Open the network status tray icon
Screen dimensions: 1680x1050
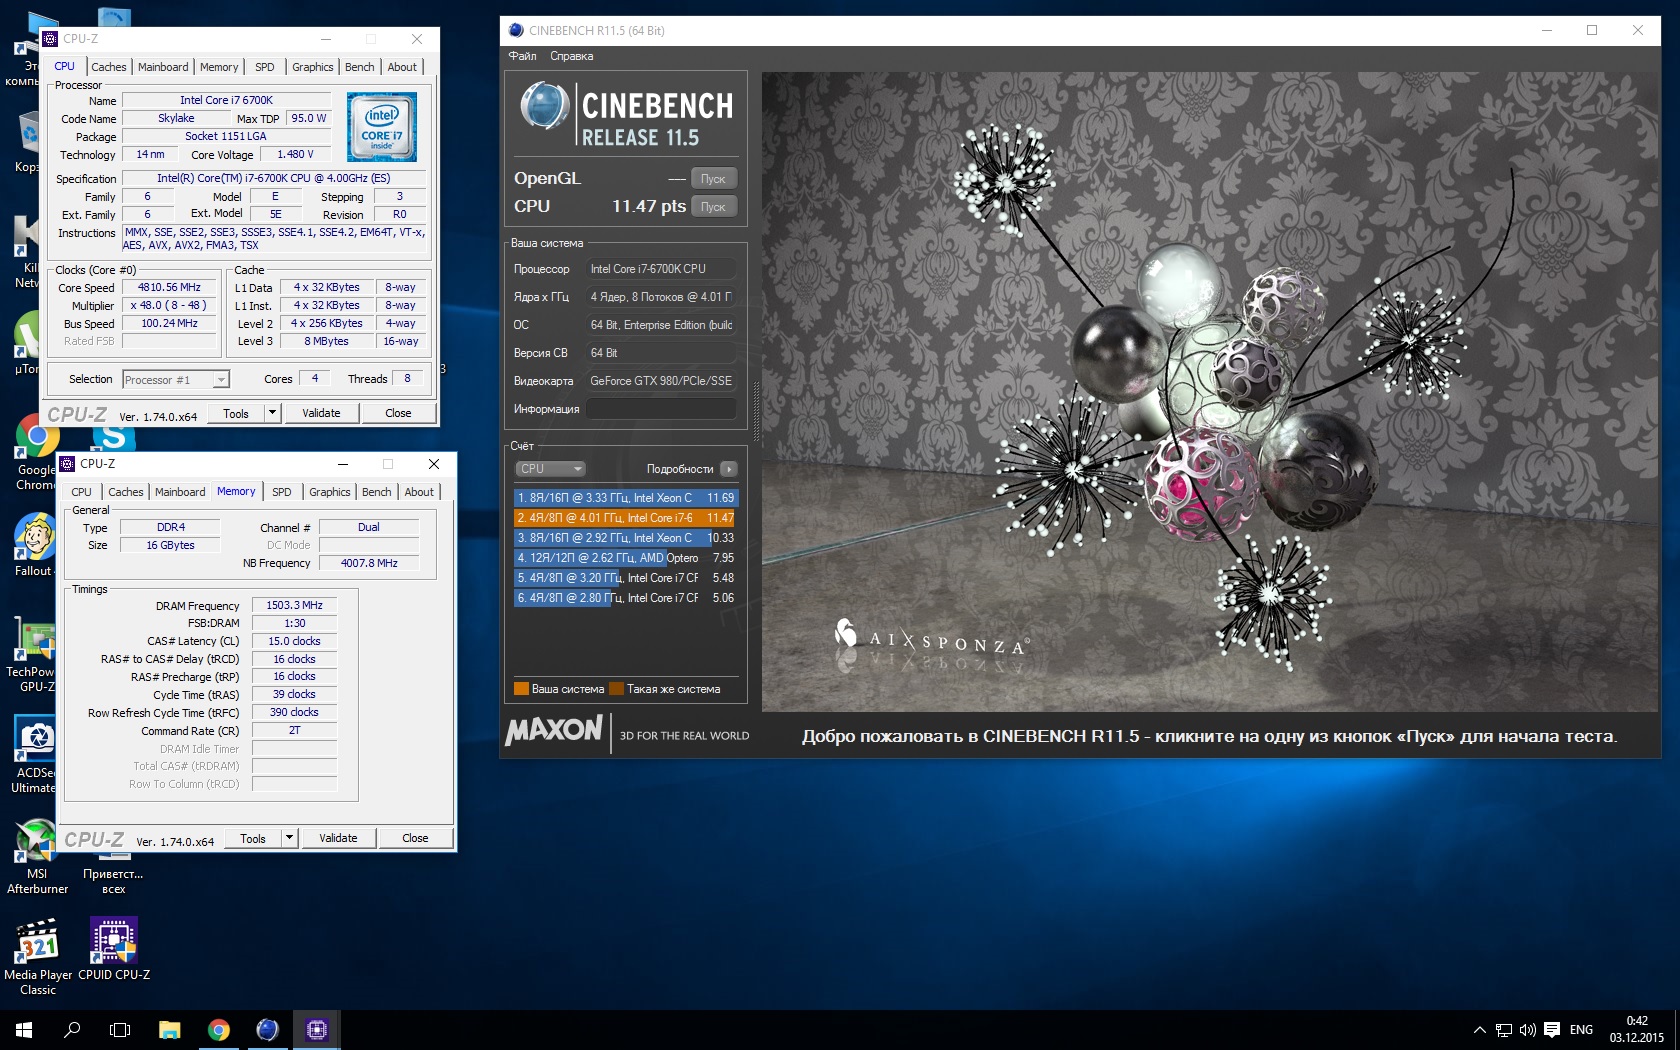1503,1029
